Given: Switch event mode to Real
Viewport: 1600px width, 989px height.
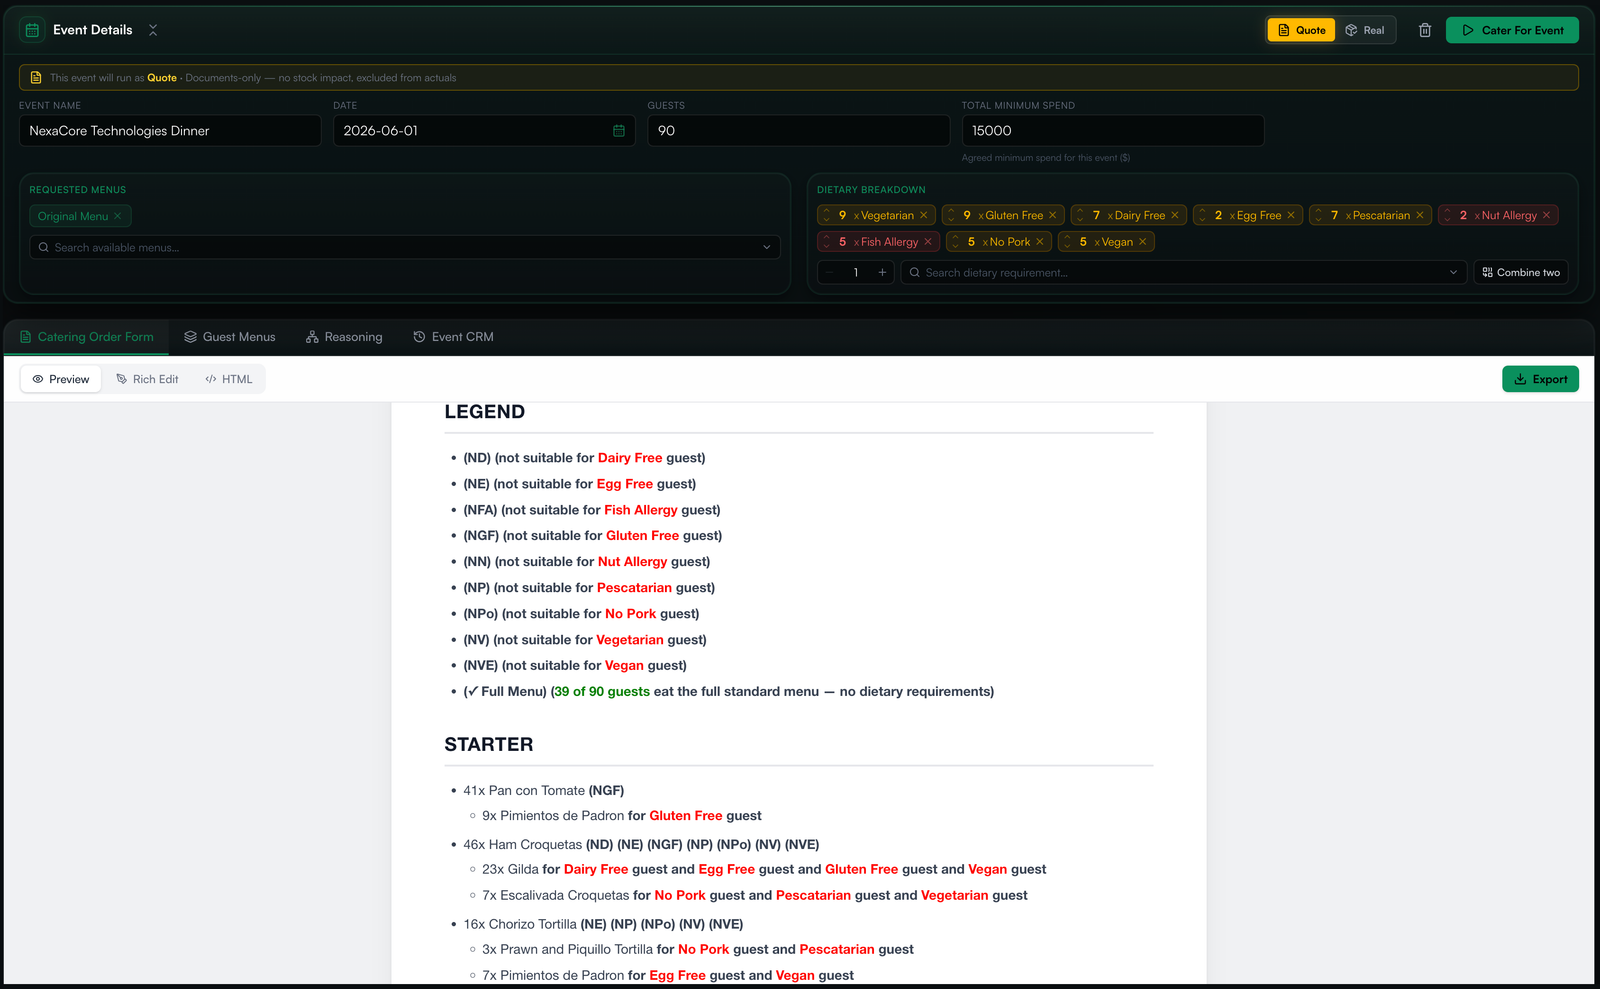Looking at the screenshot, I should pos(1365,30).
